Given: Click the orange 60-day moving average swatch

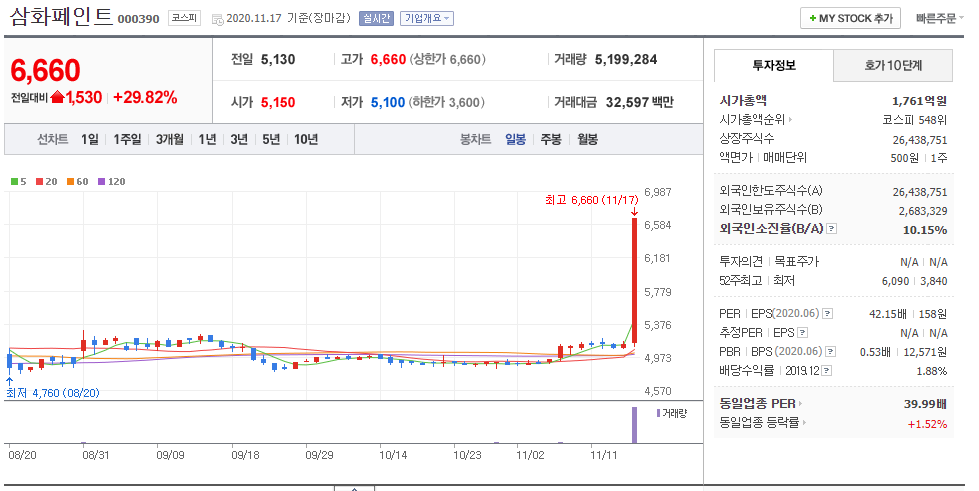Looking at the screenshot, I should click(71, 182).
